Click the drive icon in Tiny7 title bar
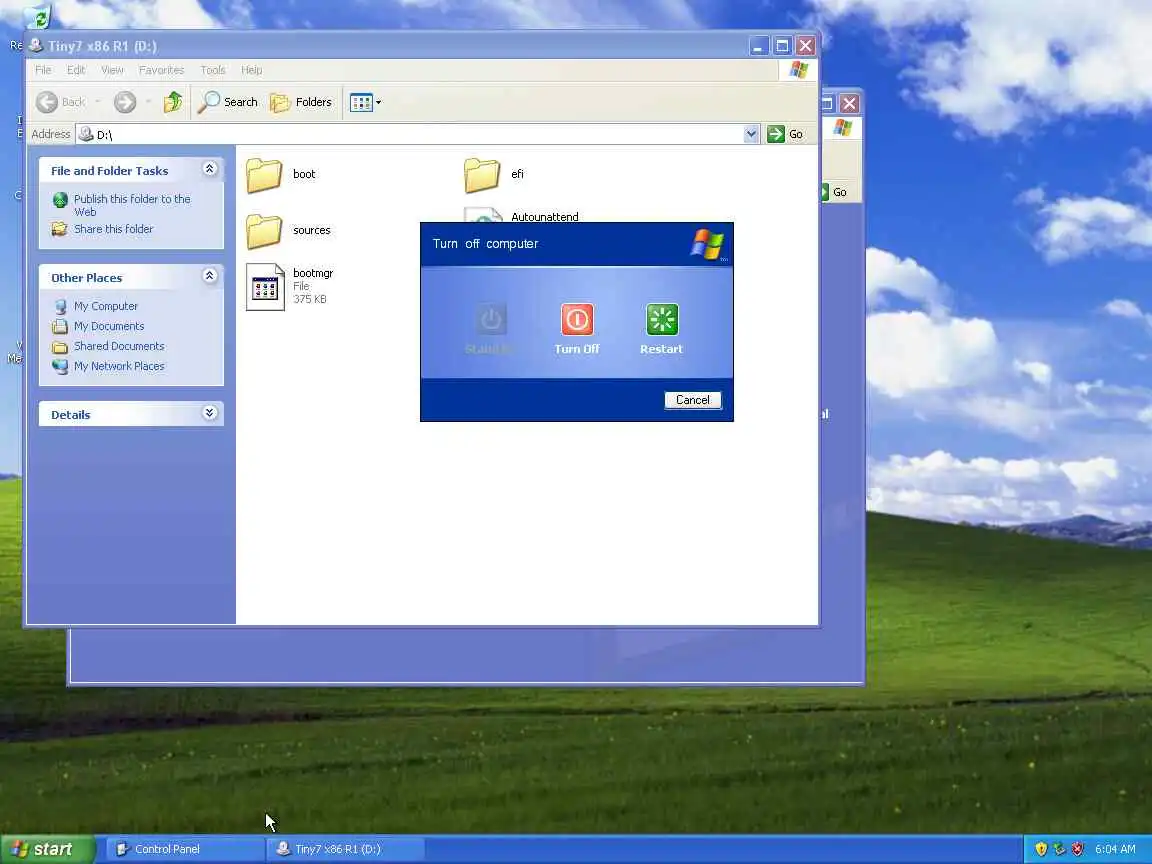This screenshot has width=1152, height=864. tap(35, 46)
